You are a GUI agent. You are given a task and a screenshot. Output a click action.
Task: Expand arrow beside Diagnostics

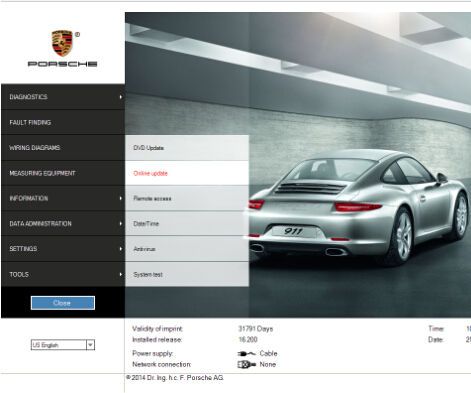[x=121, y=97]
